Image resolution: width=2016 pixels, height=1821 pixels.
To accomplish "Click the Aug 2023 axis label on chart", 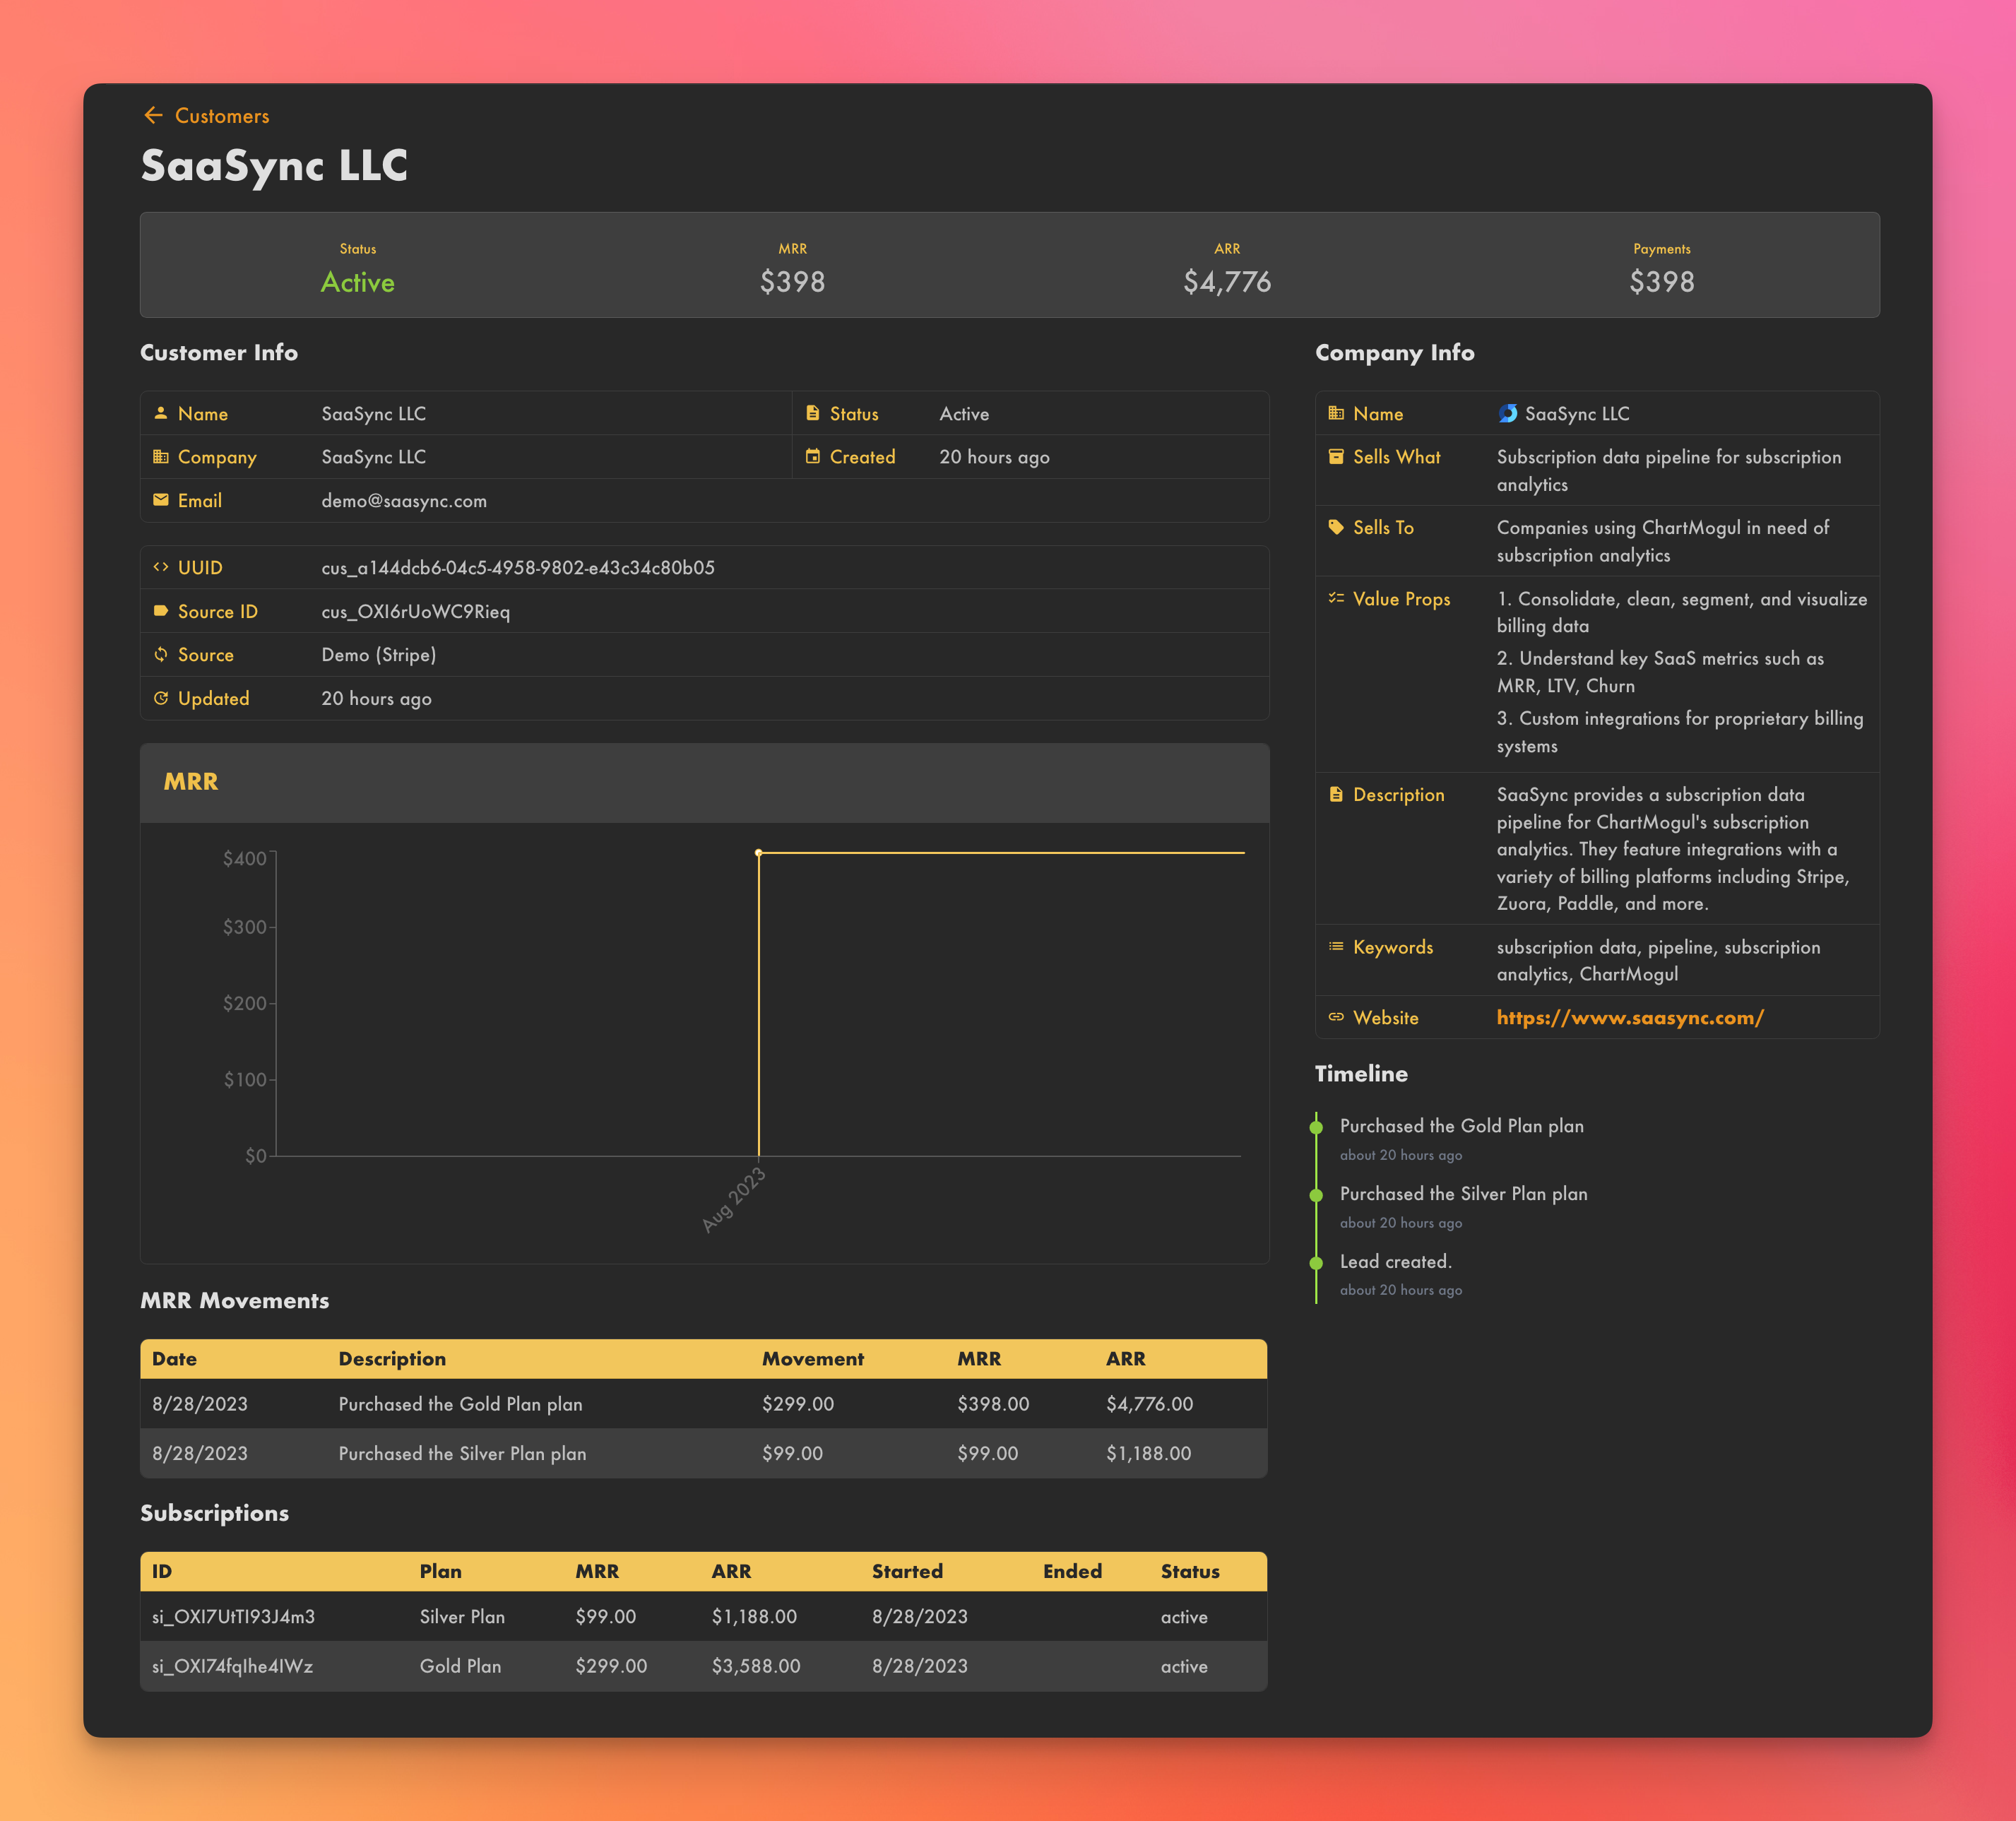I will point(733,1199).
